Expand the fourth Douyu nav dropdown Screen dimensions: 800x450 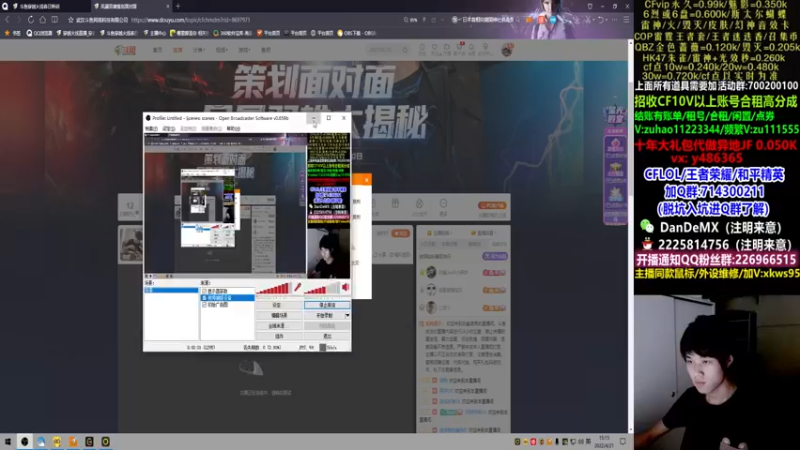tap(221, 50)
